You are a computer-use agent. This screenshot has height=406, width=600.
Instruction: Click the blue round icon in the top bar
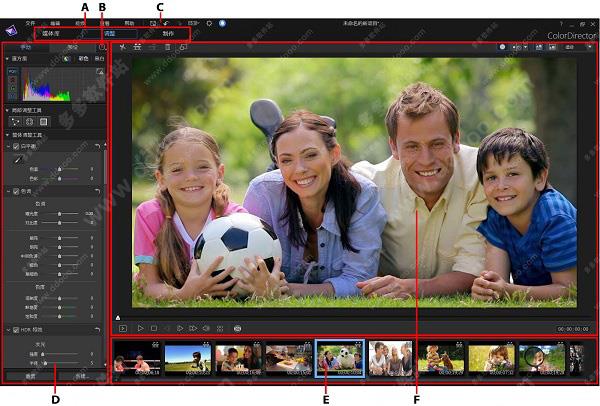coord(222,23)
